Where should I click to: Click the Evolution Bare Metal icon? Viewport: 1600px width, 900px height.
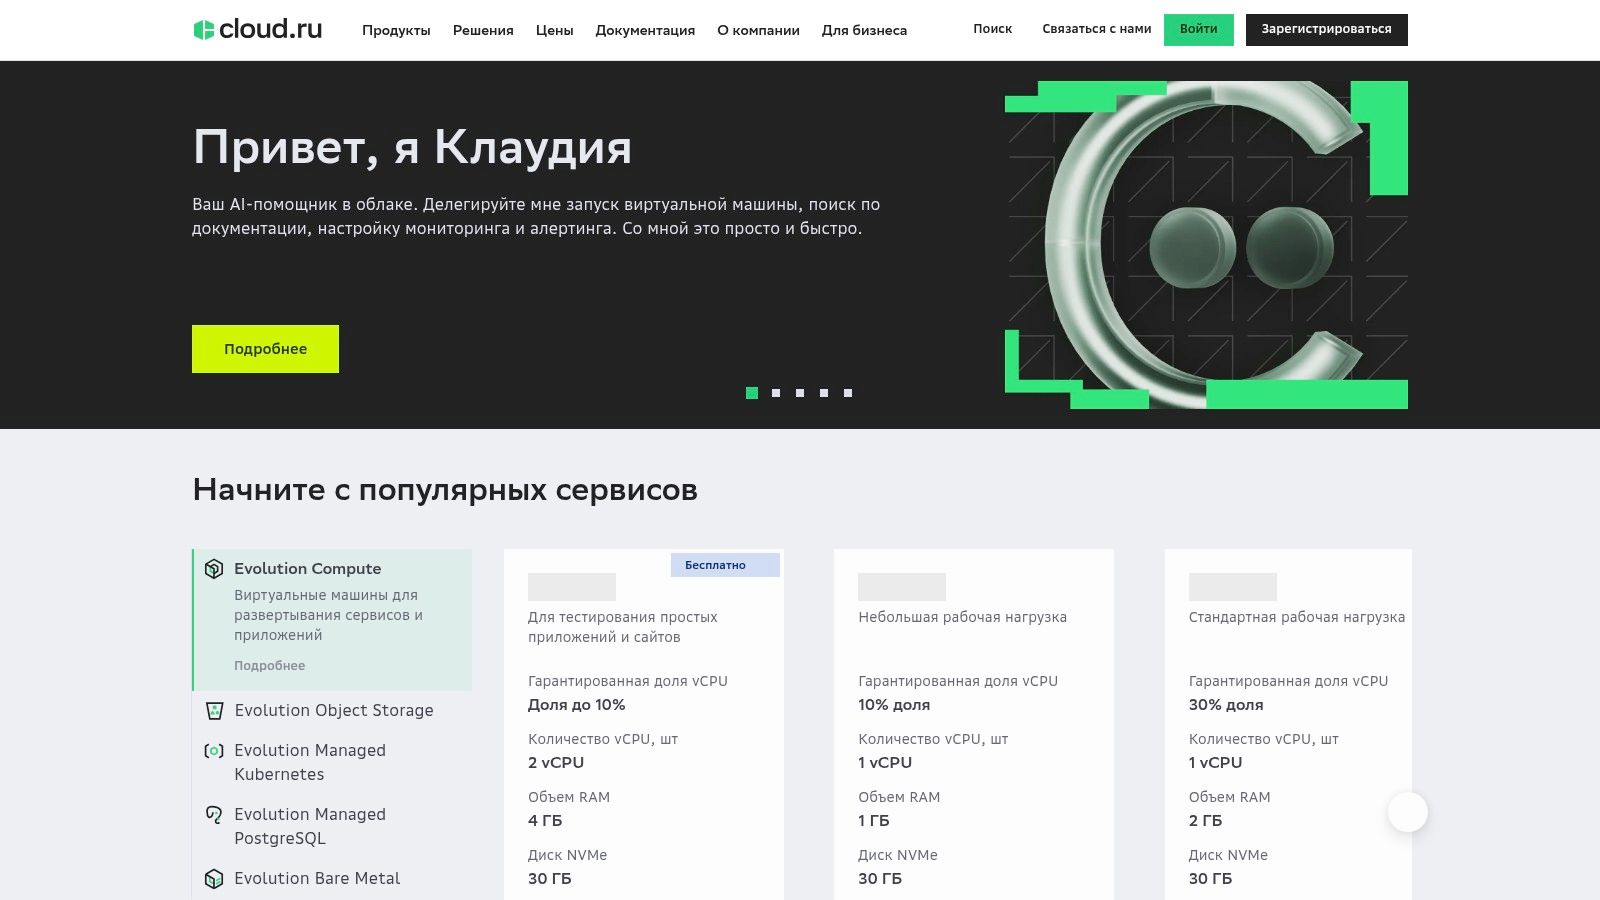pos(214,879)
